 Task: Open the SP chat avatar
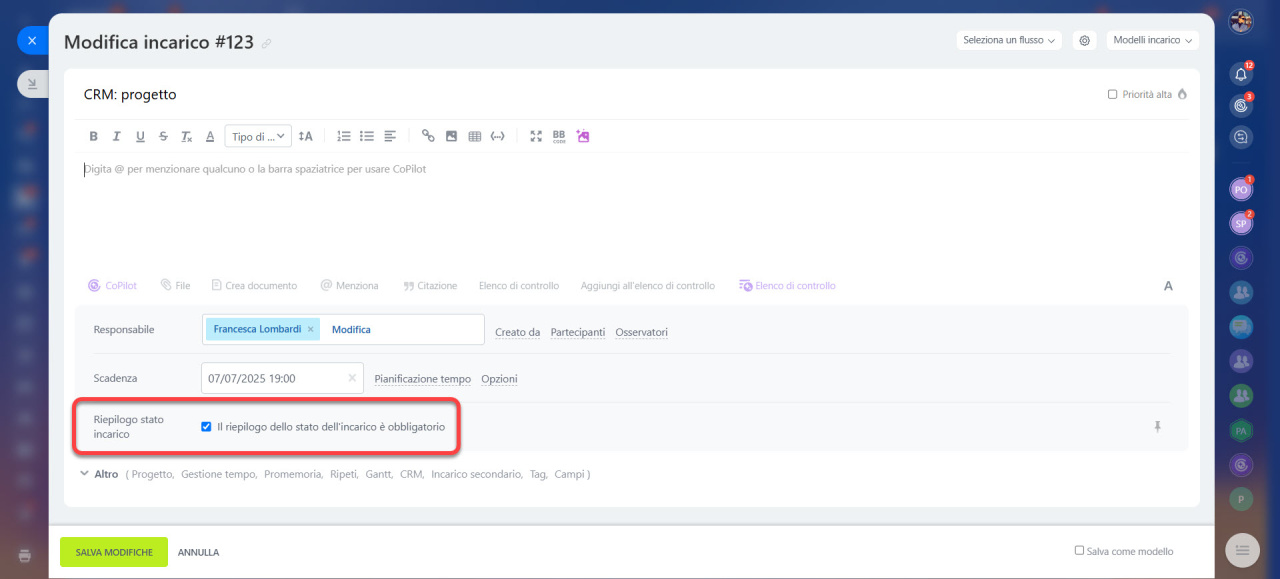[x=1241, y=223]
